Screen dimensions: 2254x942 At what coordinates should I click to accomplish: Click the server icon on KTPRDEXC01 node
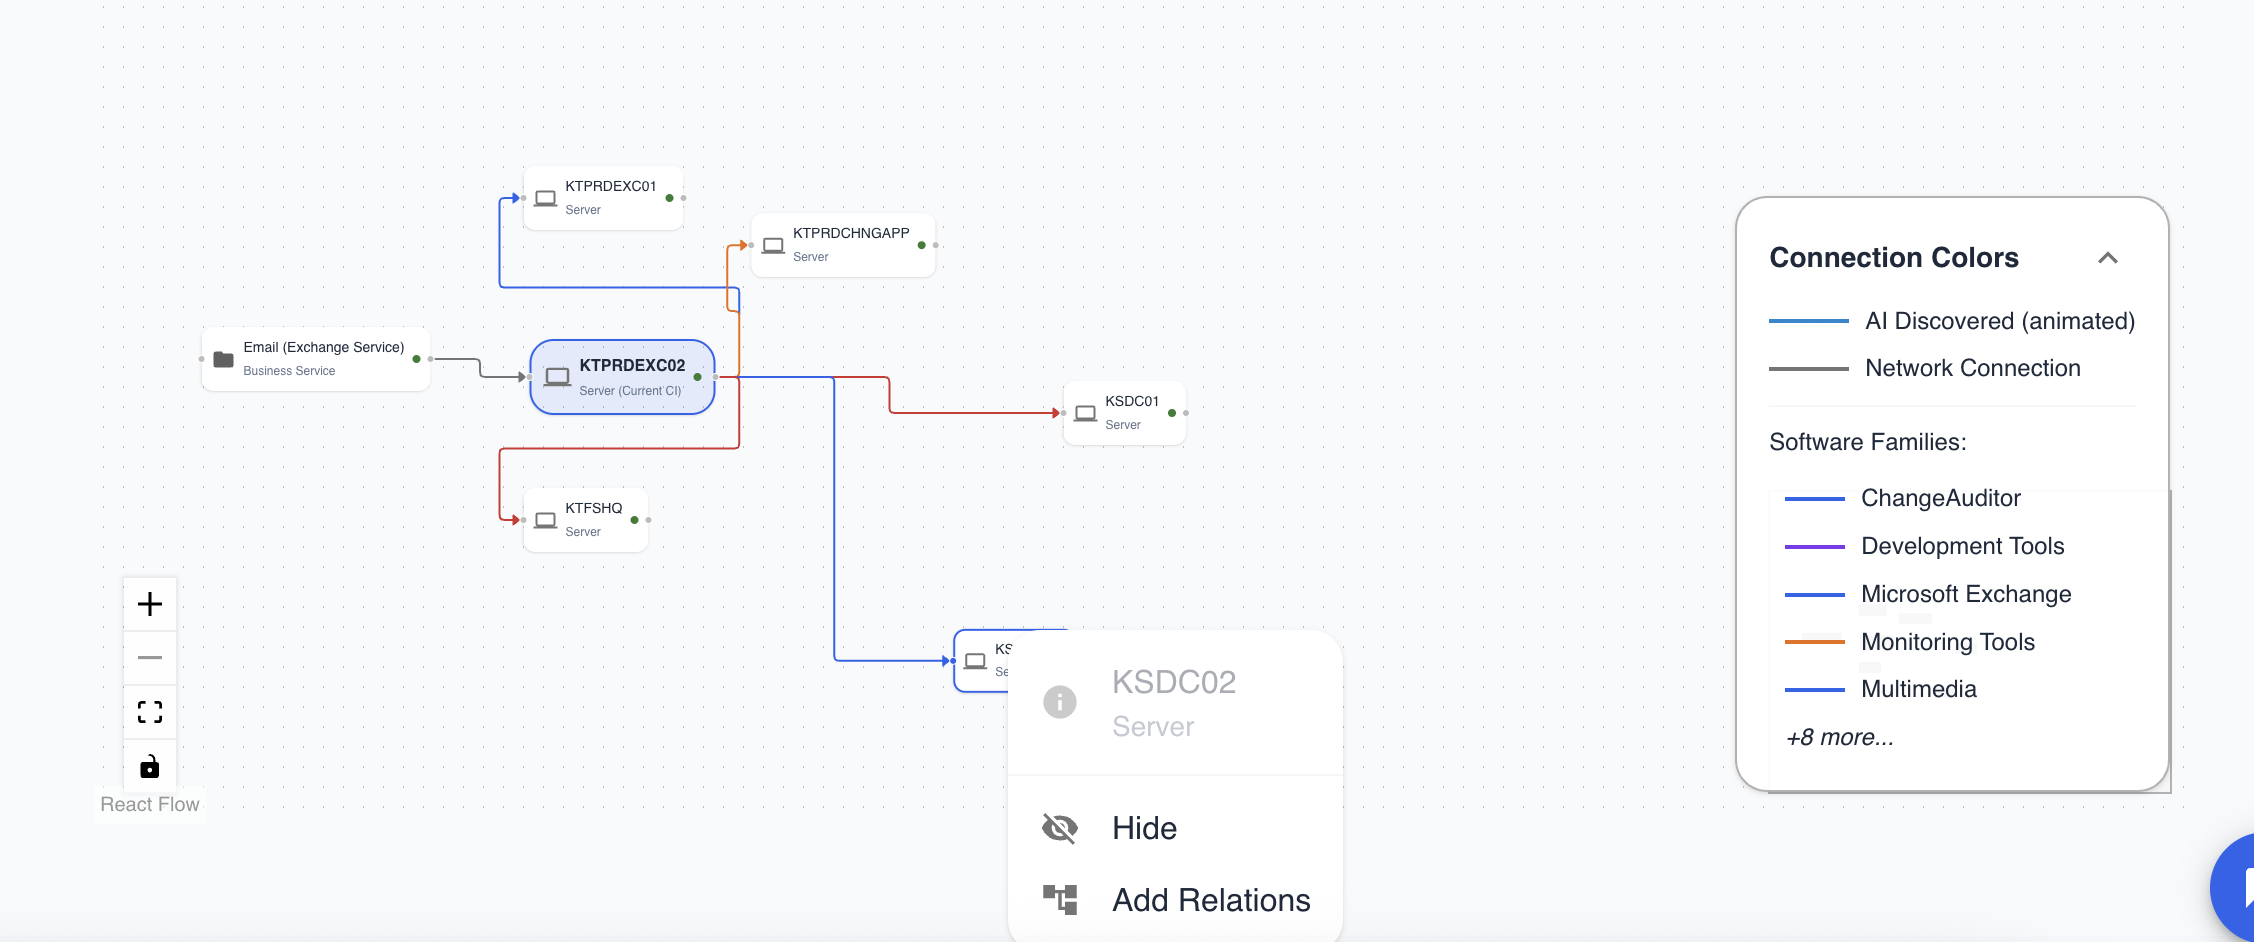(x=546, y=197)
